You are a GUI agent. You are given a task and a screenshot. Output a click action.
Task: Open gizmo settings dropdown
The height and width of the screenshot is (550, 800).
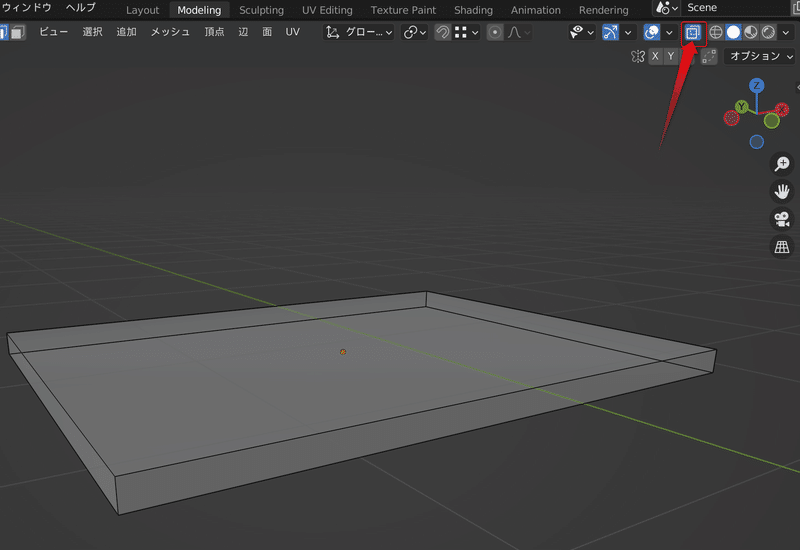[628, 33]
